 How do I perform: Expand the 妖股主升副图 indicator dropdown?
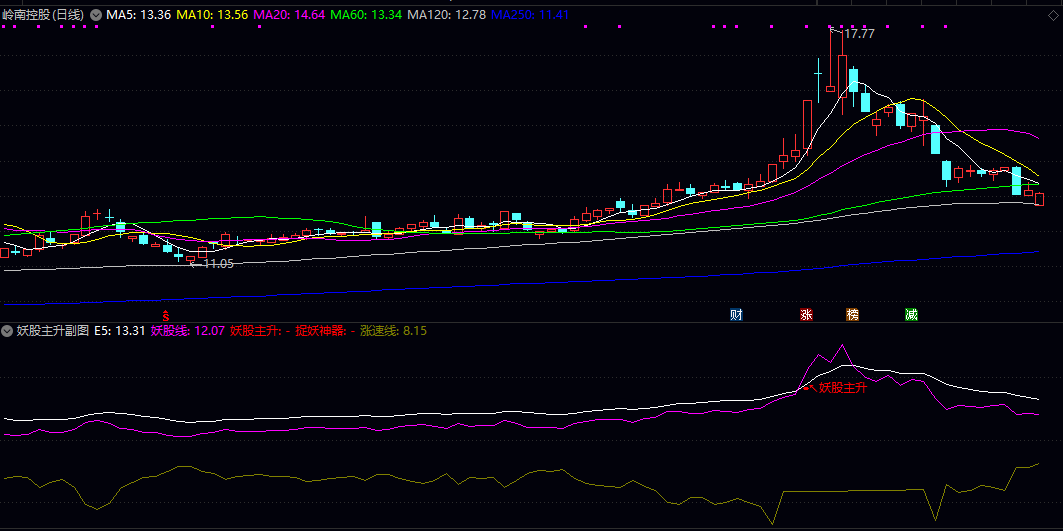(x=7, y=330)
